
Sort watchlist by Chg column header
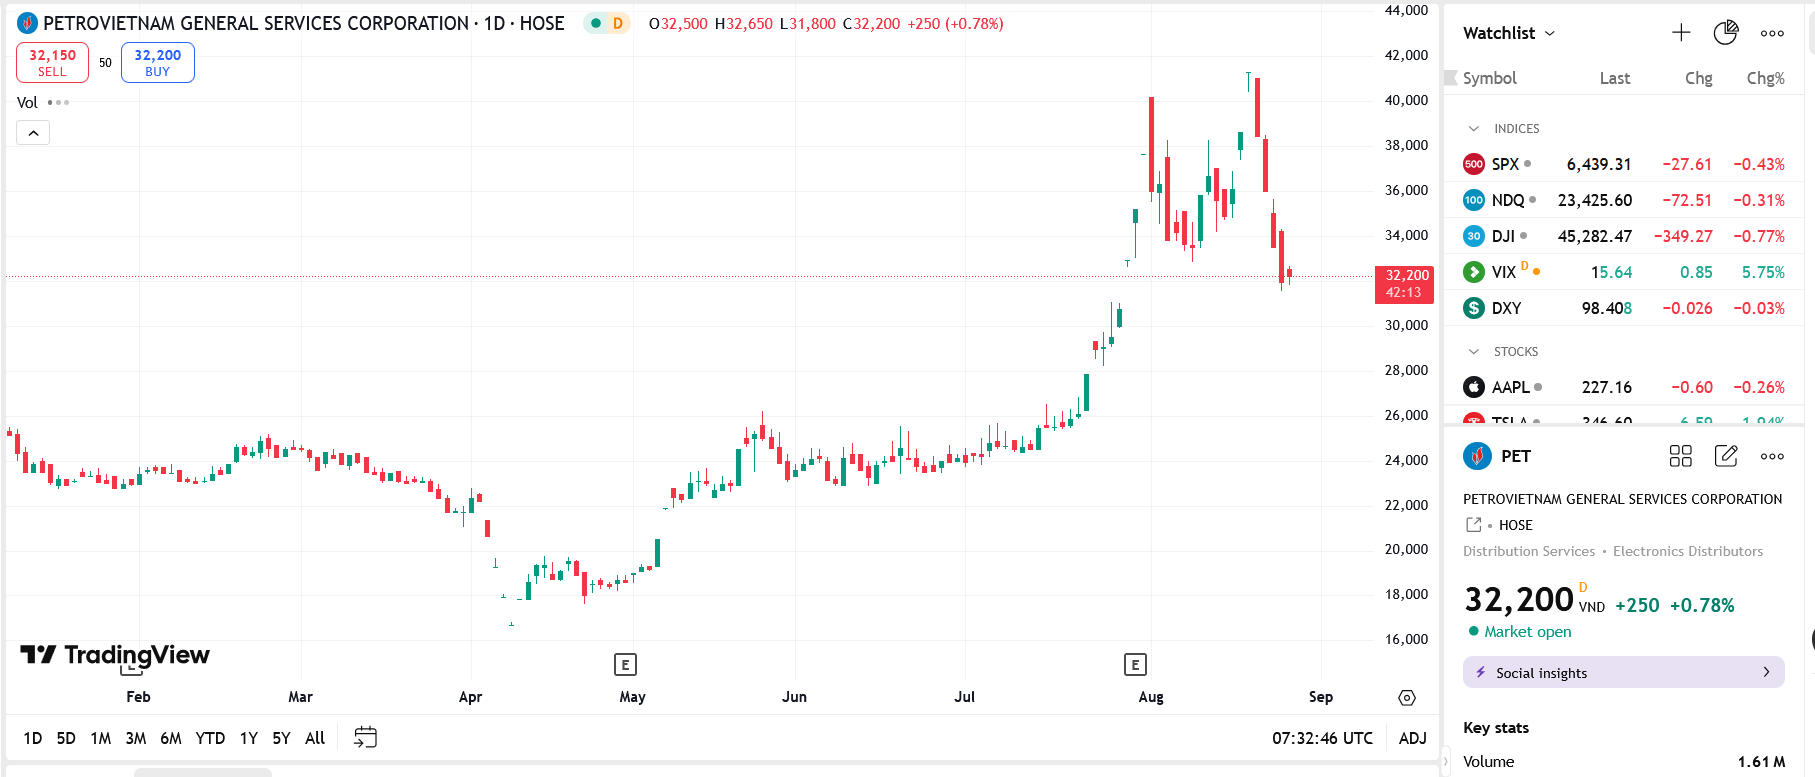pos(1698,78)
